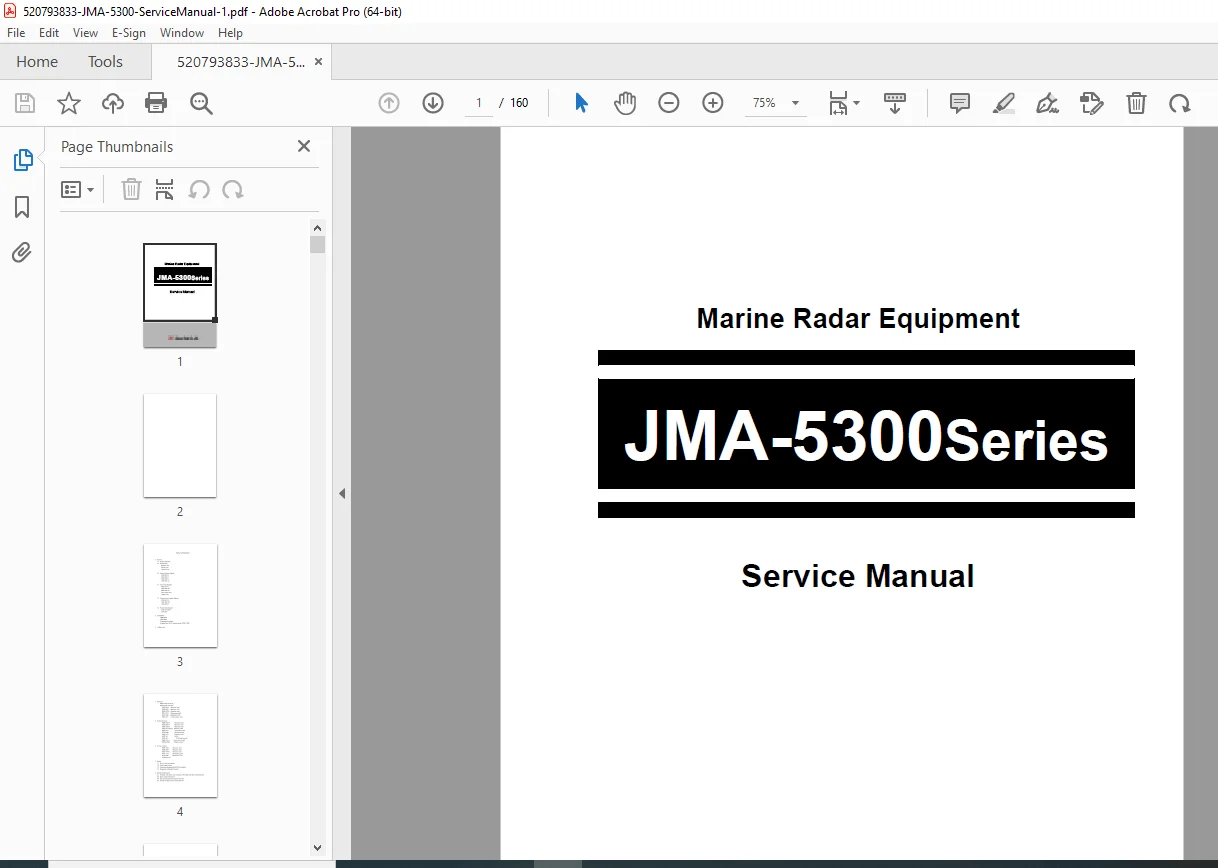Switch to the Home tab
Image resolution: width=1218 pixels, height=868 pixels.
(37, 62)
